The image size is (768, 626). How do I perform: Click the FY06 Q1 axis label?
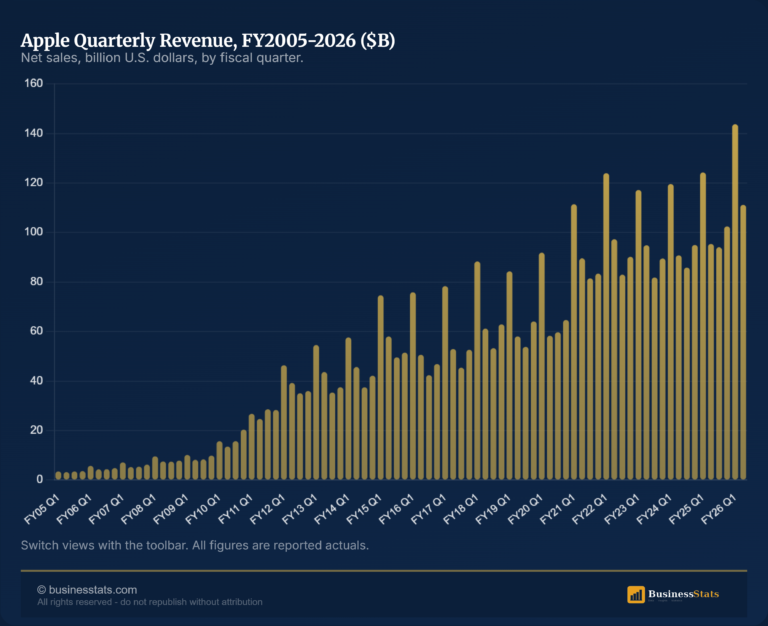[74, 509]
